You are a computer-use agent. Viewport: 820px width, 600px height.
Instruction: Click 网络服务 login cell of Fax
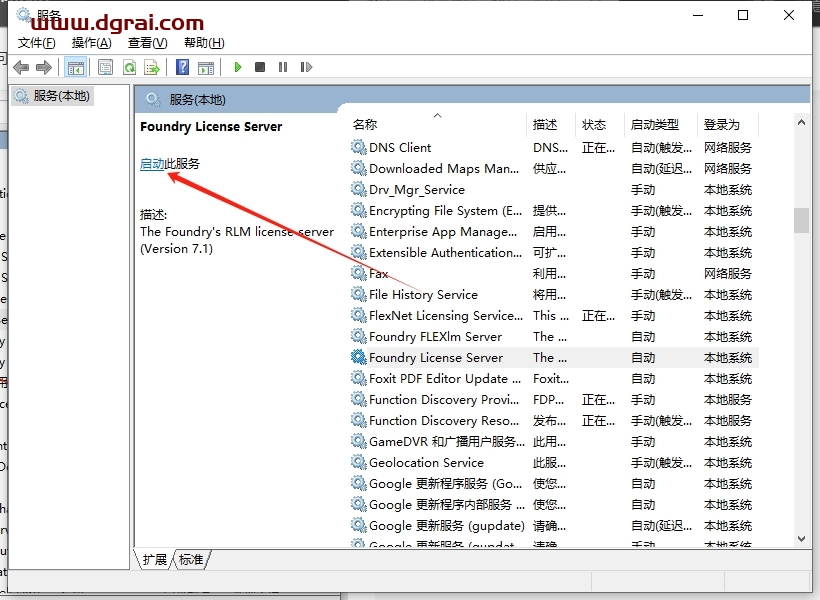point(727,274)
